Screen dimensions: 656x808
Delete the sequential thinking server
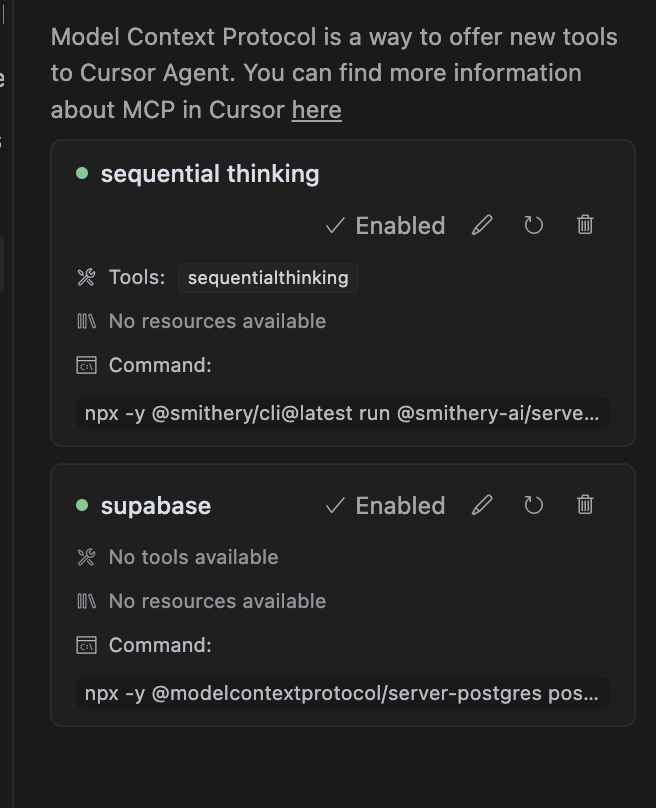click(x=585, y=225)
